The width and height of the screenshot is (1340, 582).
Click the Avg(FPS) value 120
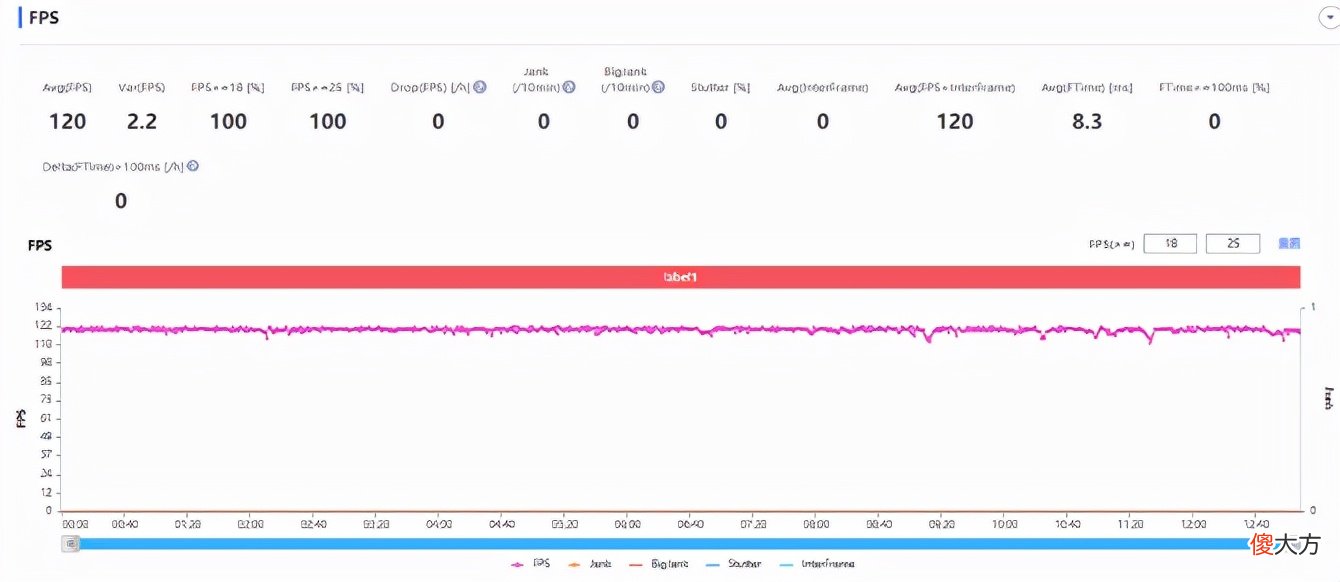tap(67, 121)
